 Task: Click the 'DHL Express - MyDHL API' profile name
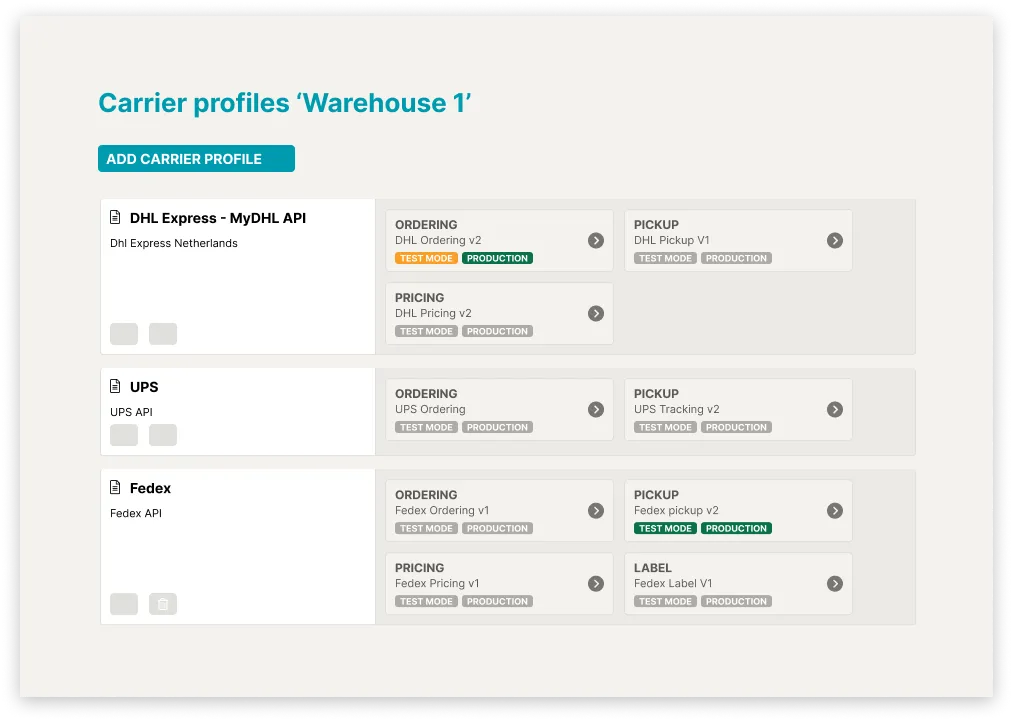pyautogui.click(x=218, y=218)
